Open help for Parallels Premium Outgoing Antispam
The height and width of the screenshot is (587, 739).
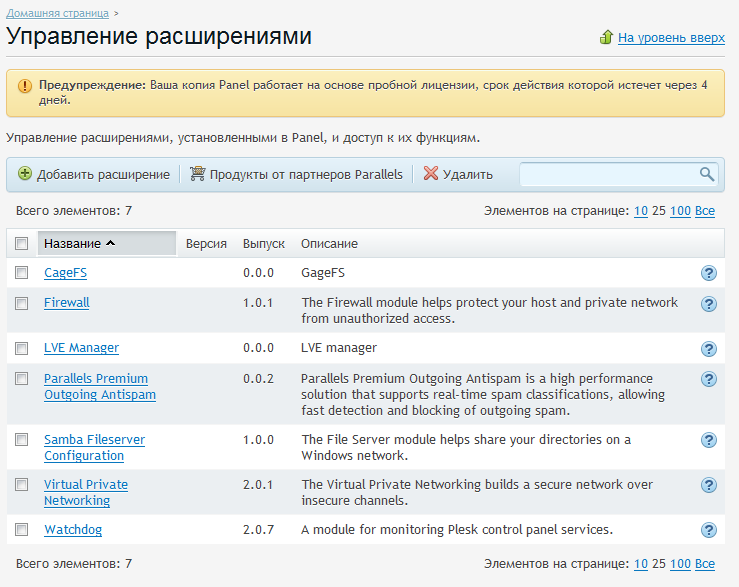pos(708,379)
